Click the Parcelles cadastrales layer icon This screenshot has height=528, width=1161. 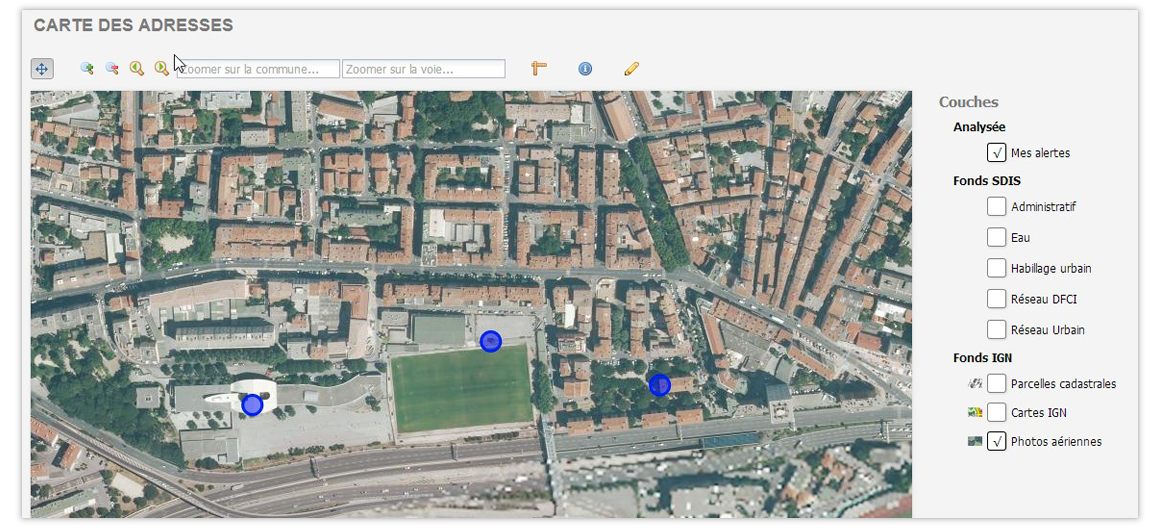(x=975, y=383)
